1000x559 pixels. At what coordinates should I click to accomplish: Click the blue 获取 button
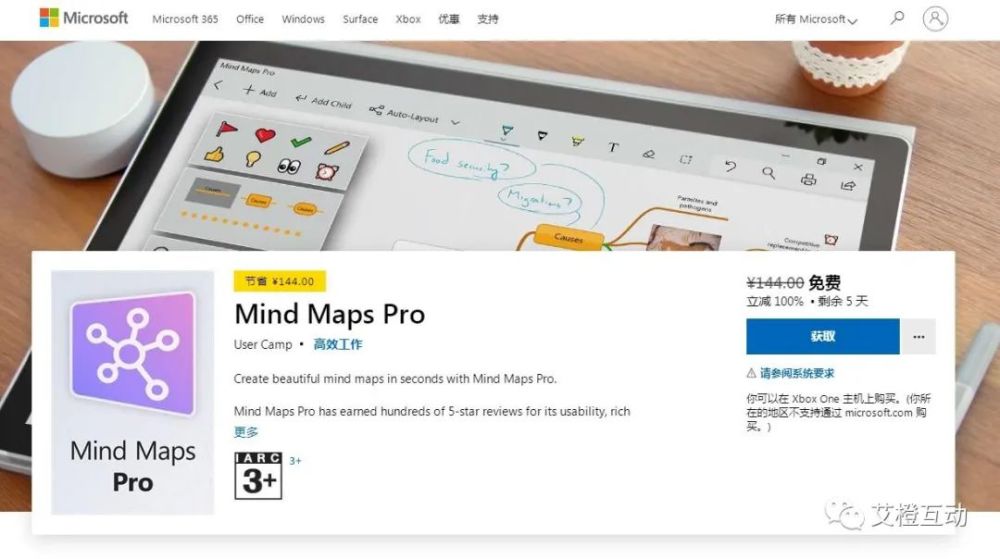(823, 337)
